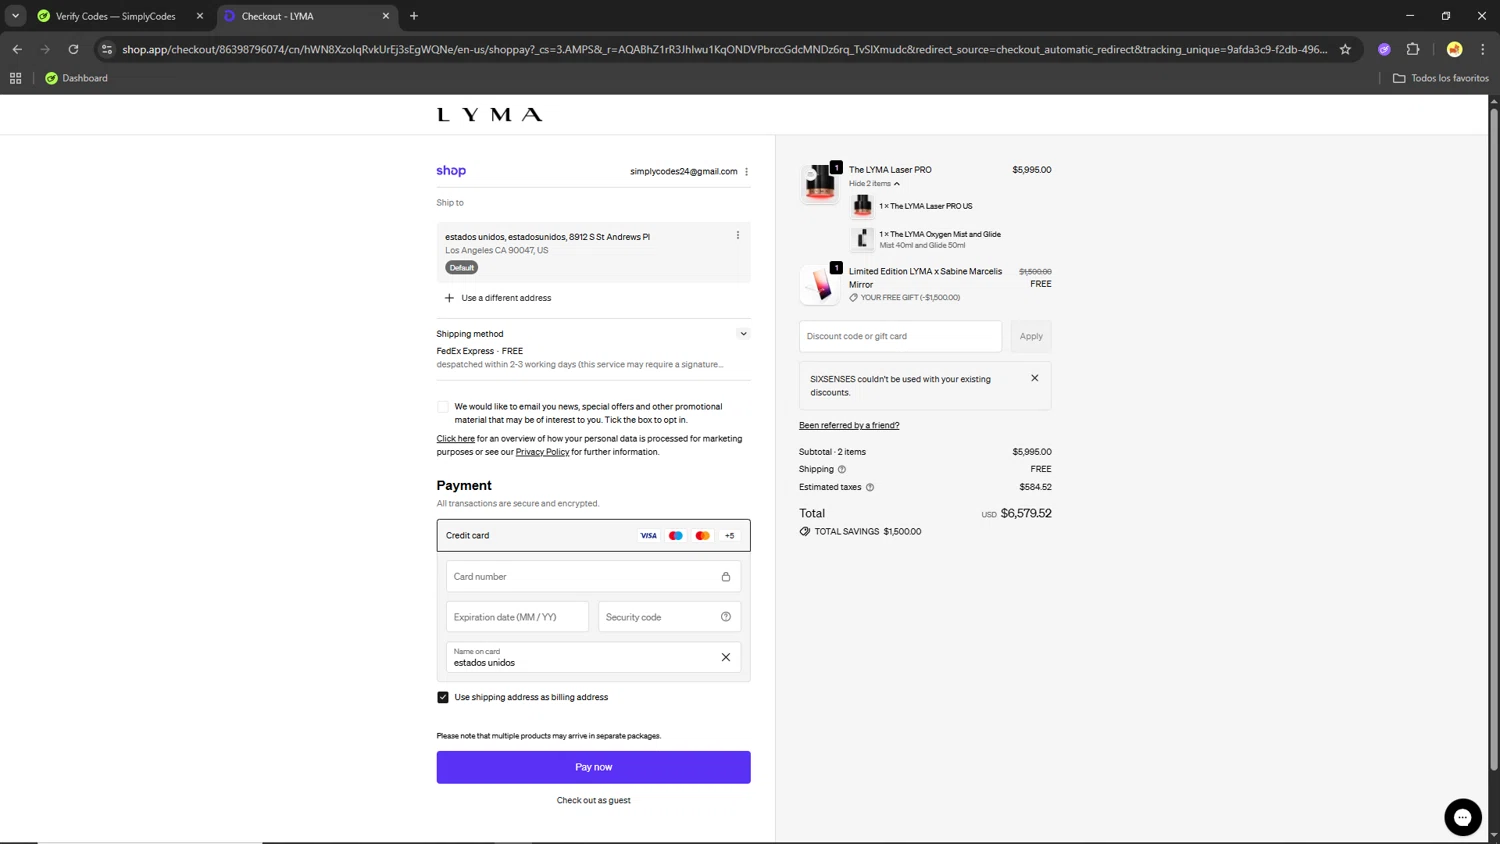Click the Shop logo
The height and width of the screenshot is (844, 1500).
click(x=451, y=171)
